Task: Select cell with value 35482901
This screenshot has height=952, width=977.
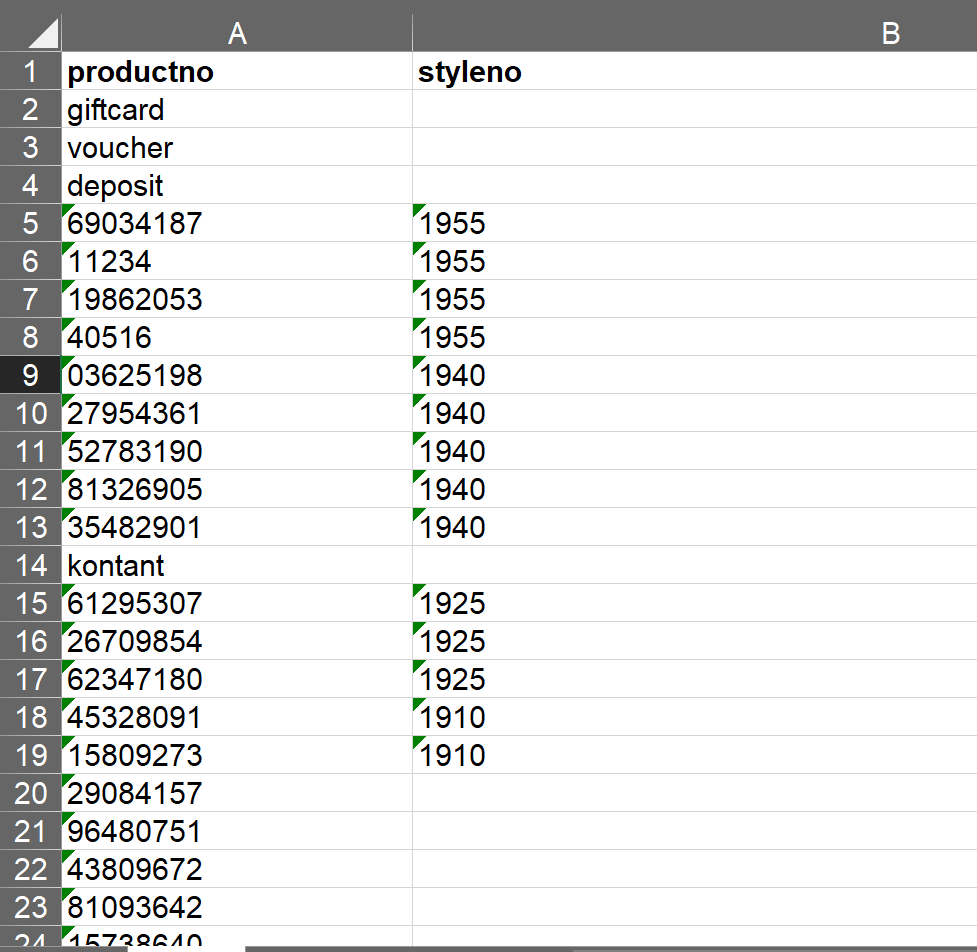Action: [x=237, y=527]
